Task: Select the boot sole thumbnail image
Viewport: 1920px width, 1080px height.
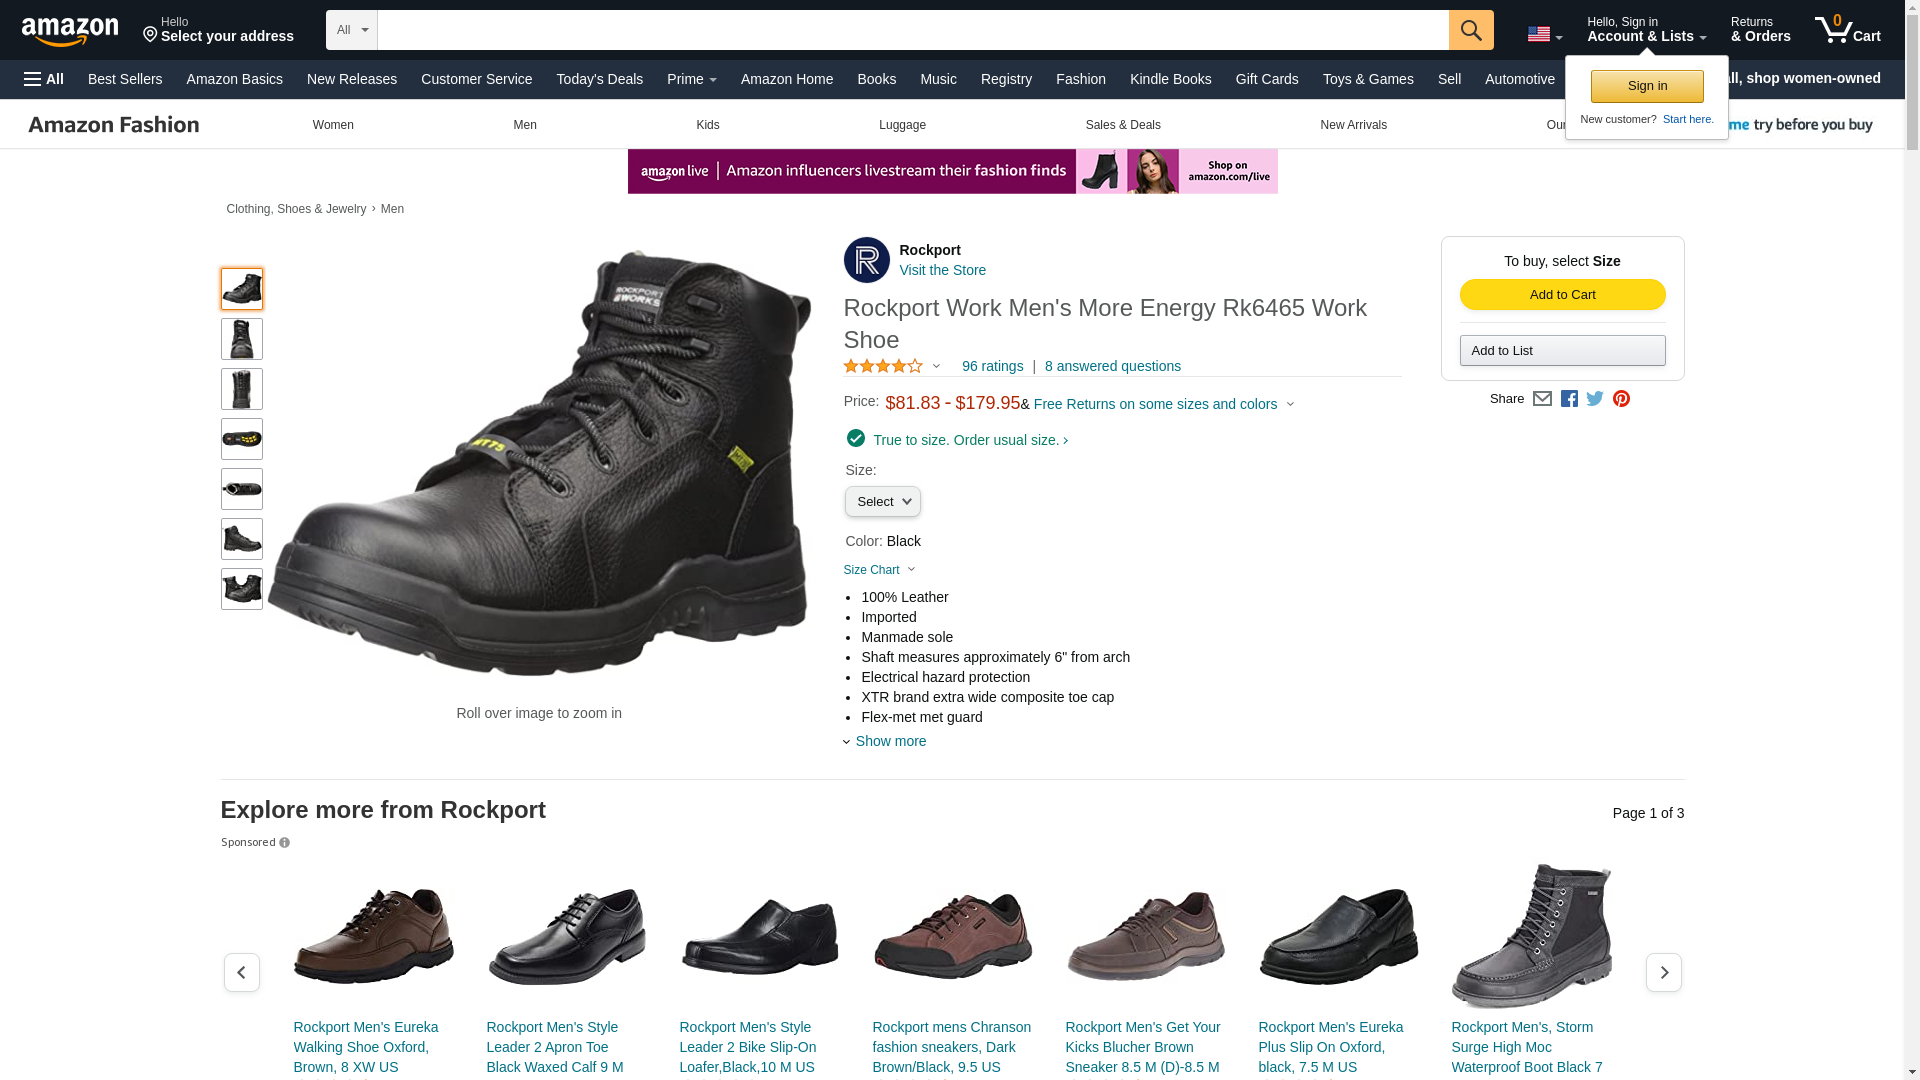Action: [242, 439]
